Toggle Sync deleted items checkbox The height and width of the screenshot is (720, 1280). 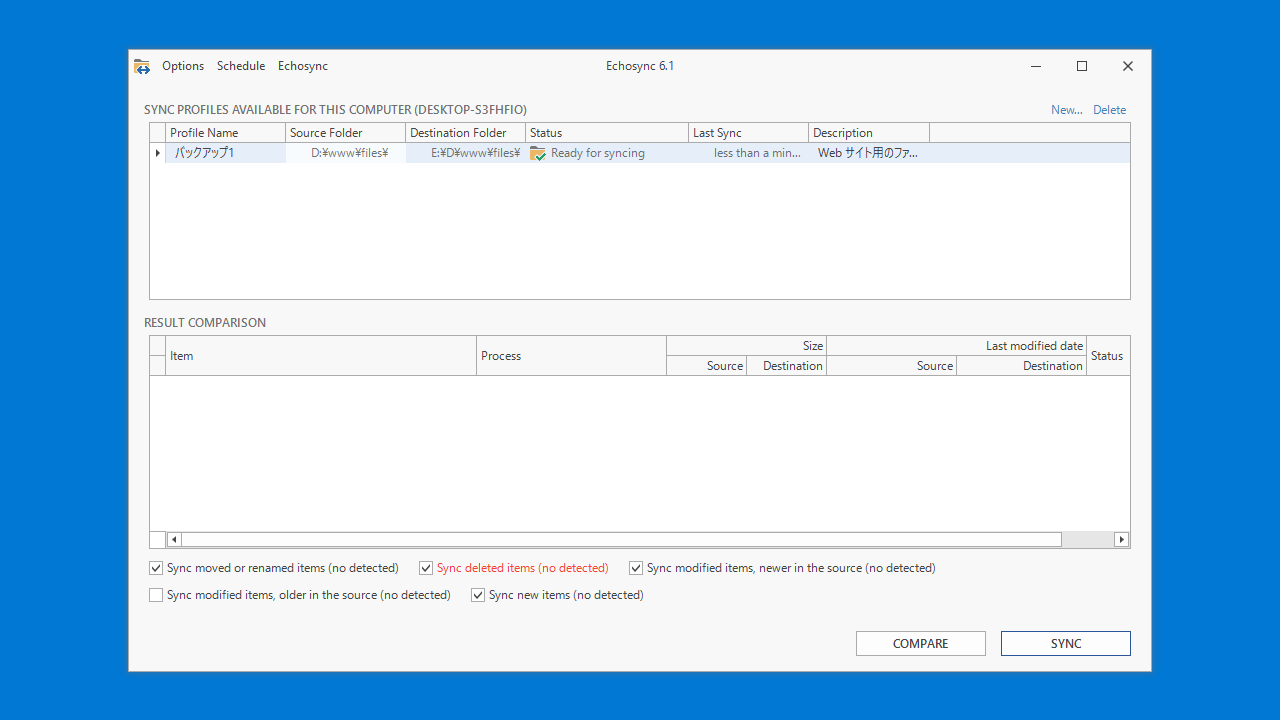426,568
